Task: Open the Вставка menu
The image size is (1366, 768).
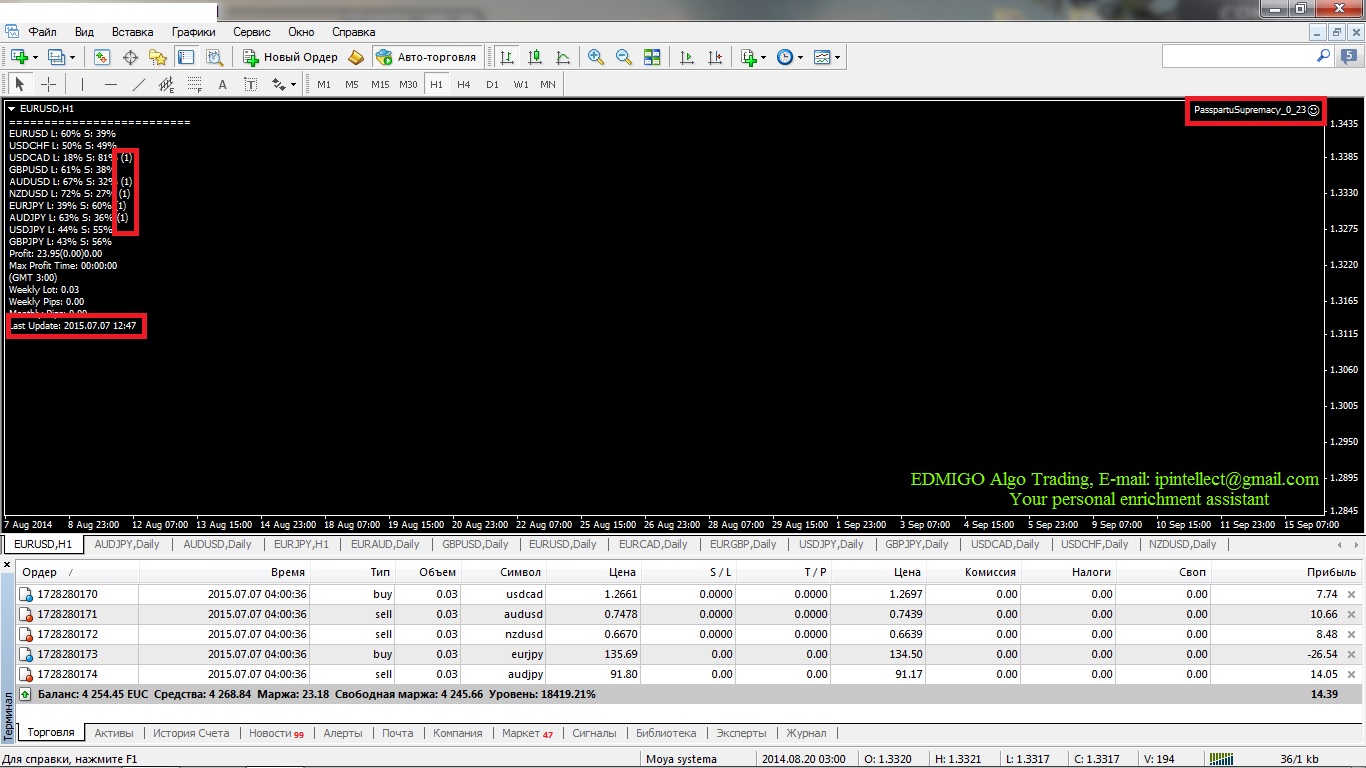Action: pyautogui.click(x=132, y=32)
